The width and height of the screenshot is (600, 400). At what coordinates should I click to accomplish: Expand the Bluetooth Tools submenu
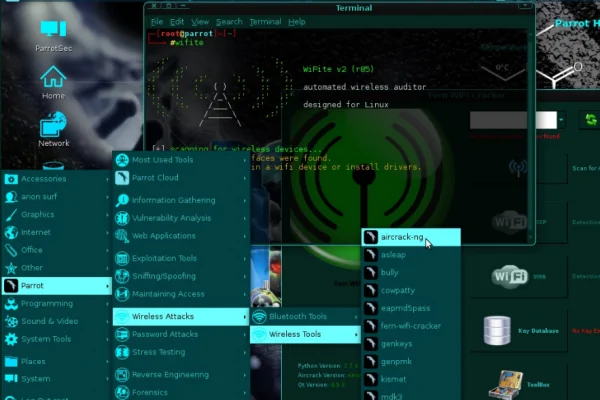[x=298, y=316]
